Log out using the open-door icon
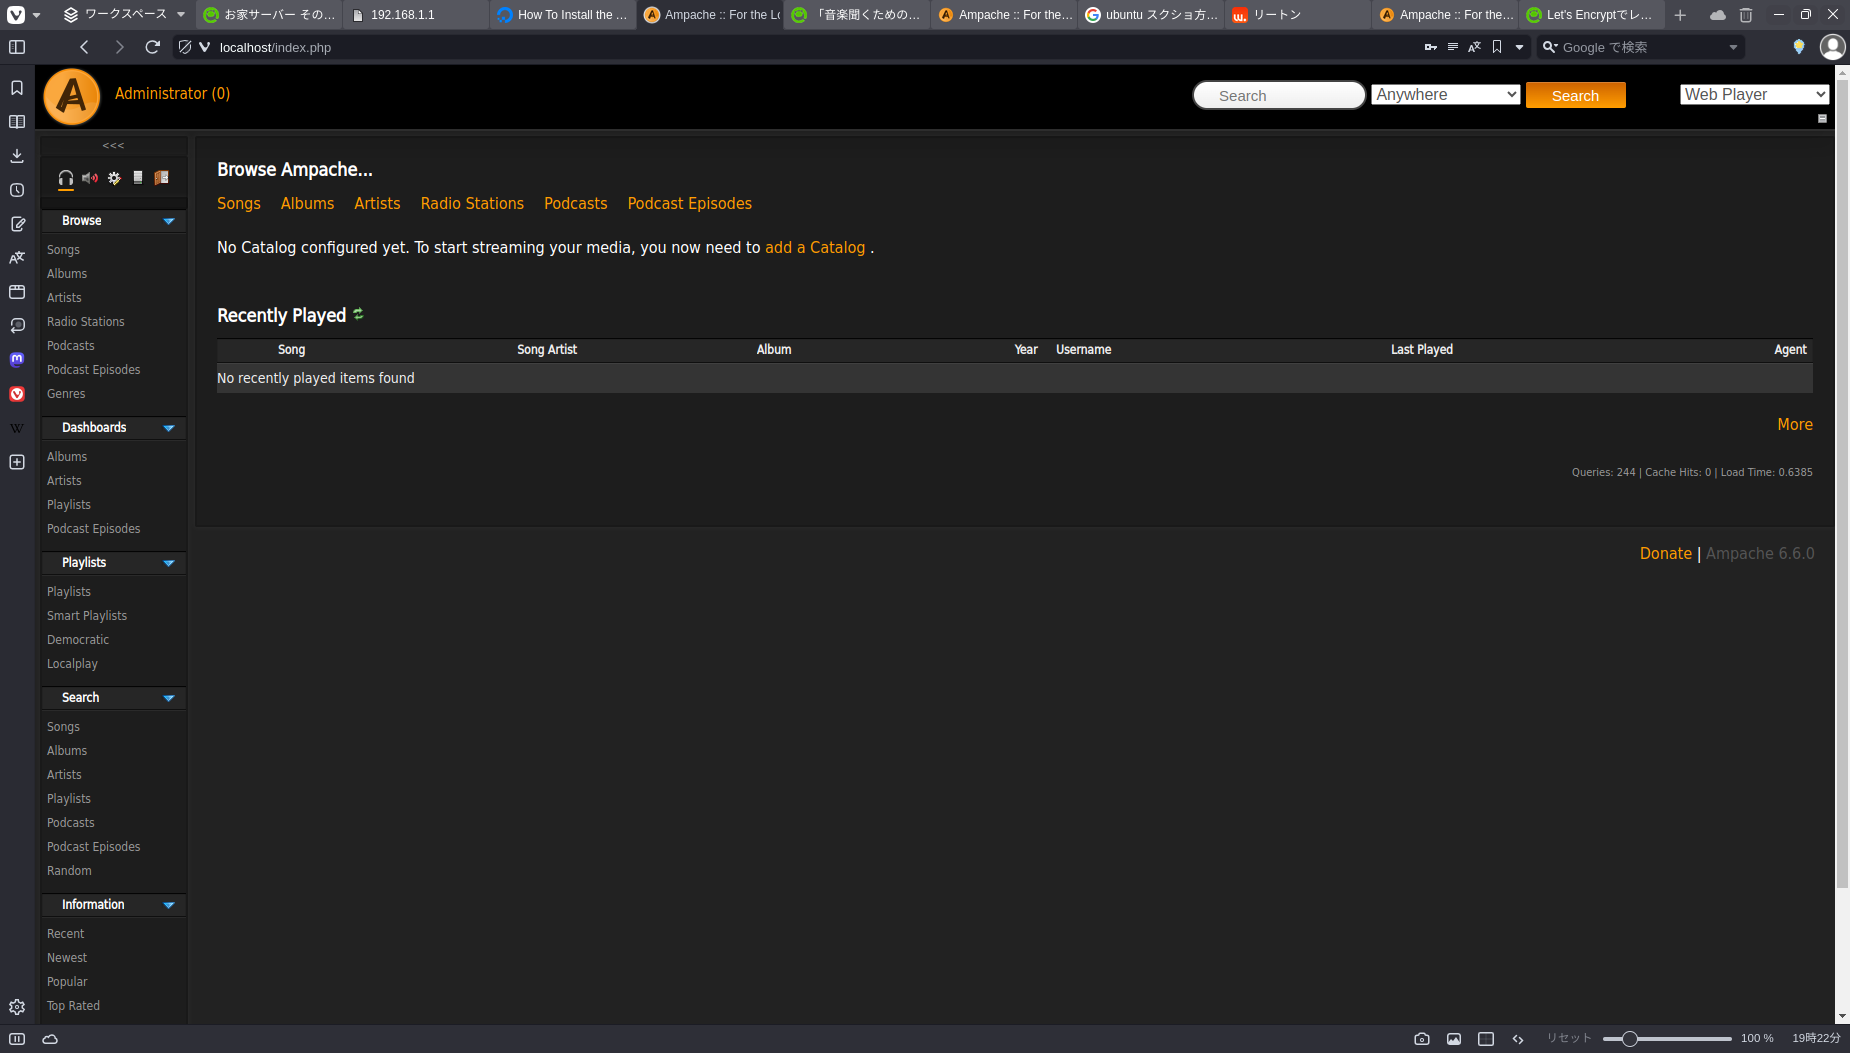Screen dimensions: 1850x1053 click(x=161, y=178)
